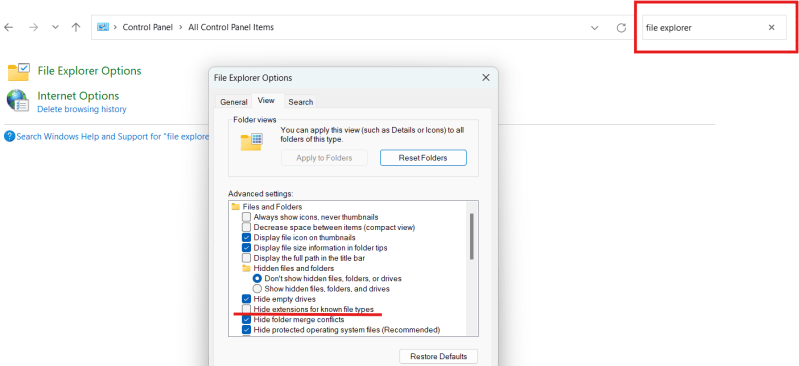Enable Decrease space between items checkbox
Screen dimensions: 799x366
tap(247, 227)
